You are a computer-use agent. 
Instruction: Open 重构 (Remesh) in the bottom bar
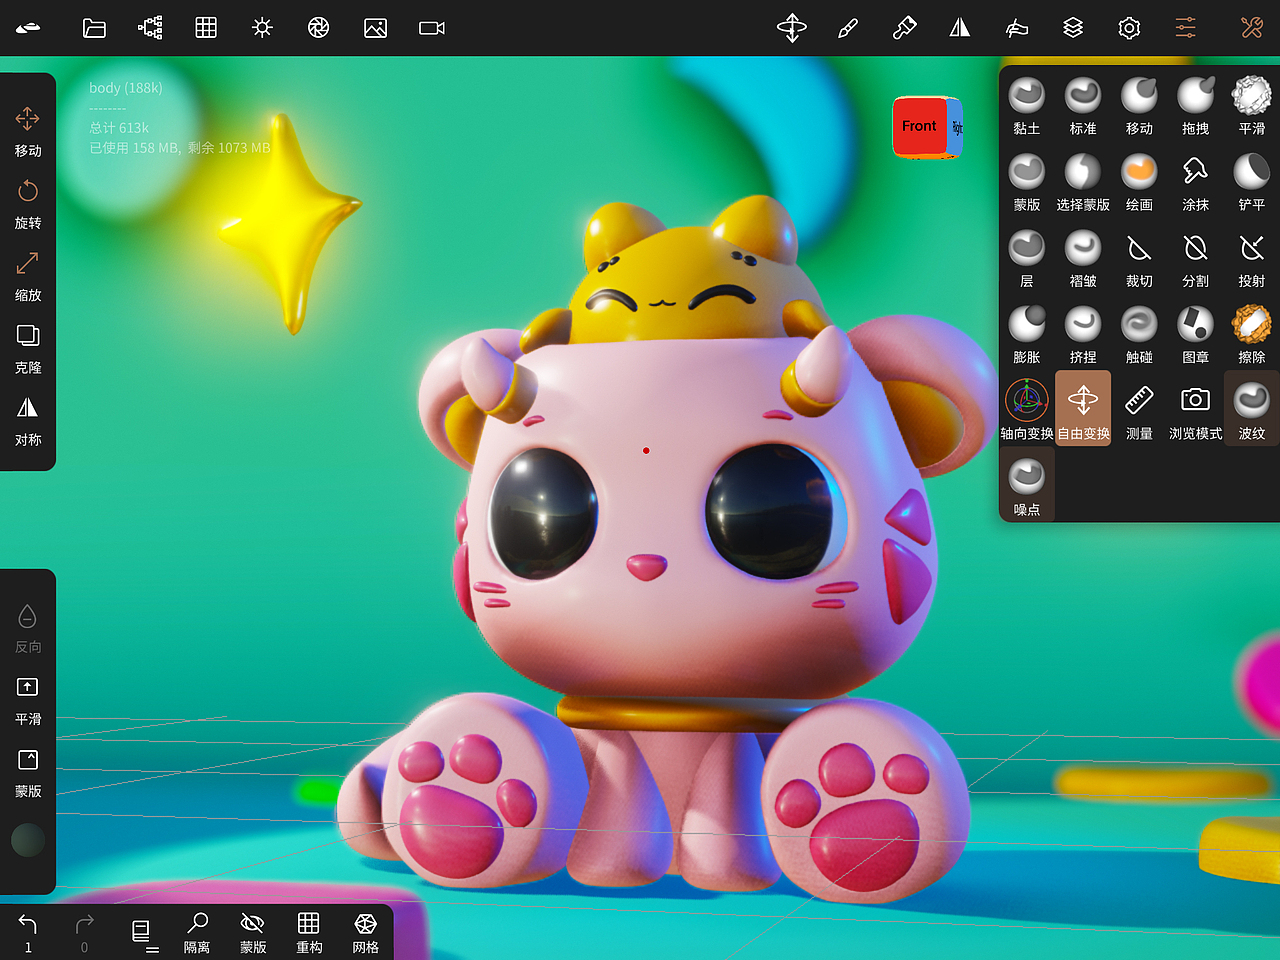click(309, 932)
